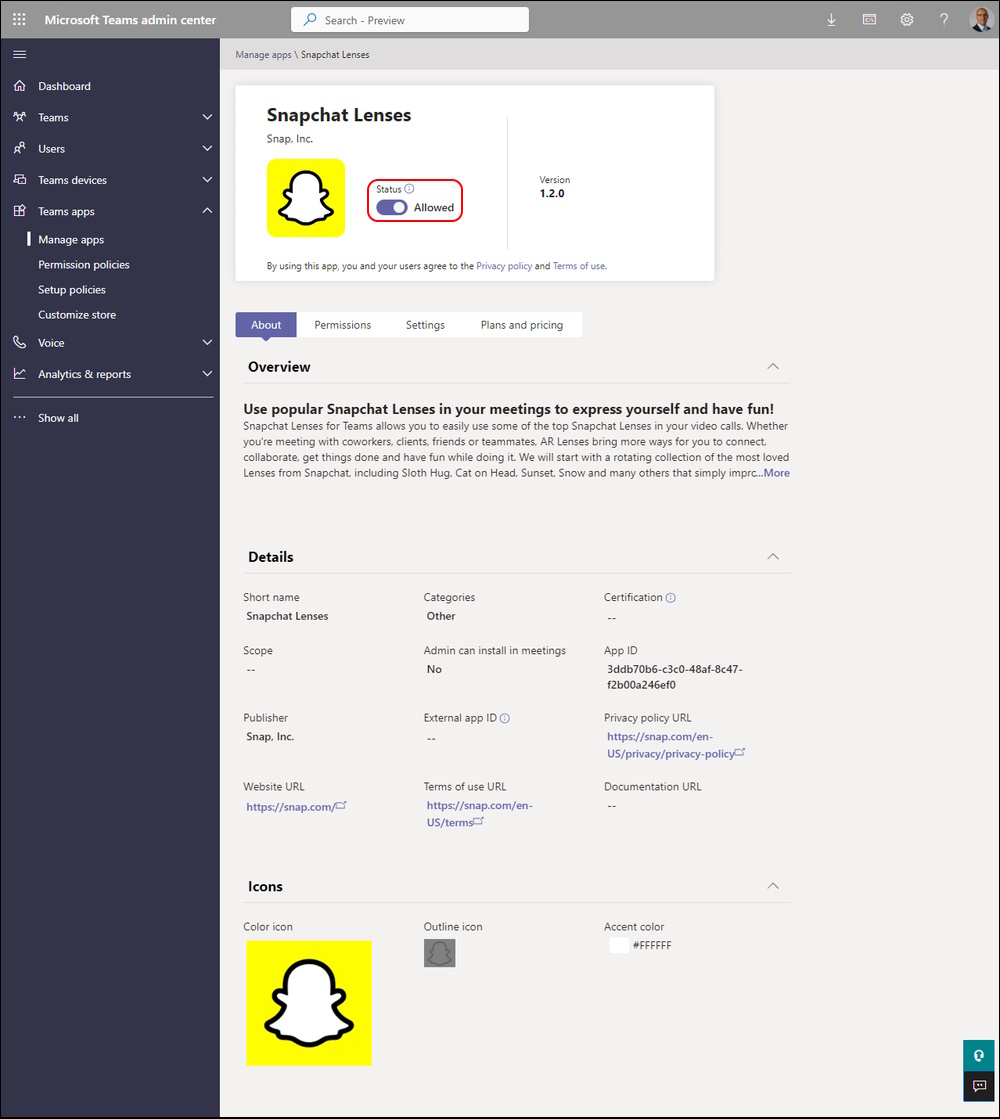Click the white accent color swatch
Image resolution: width=1000 pixels, height=1119 pixels.
click(x=619, y=946)
